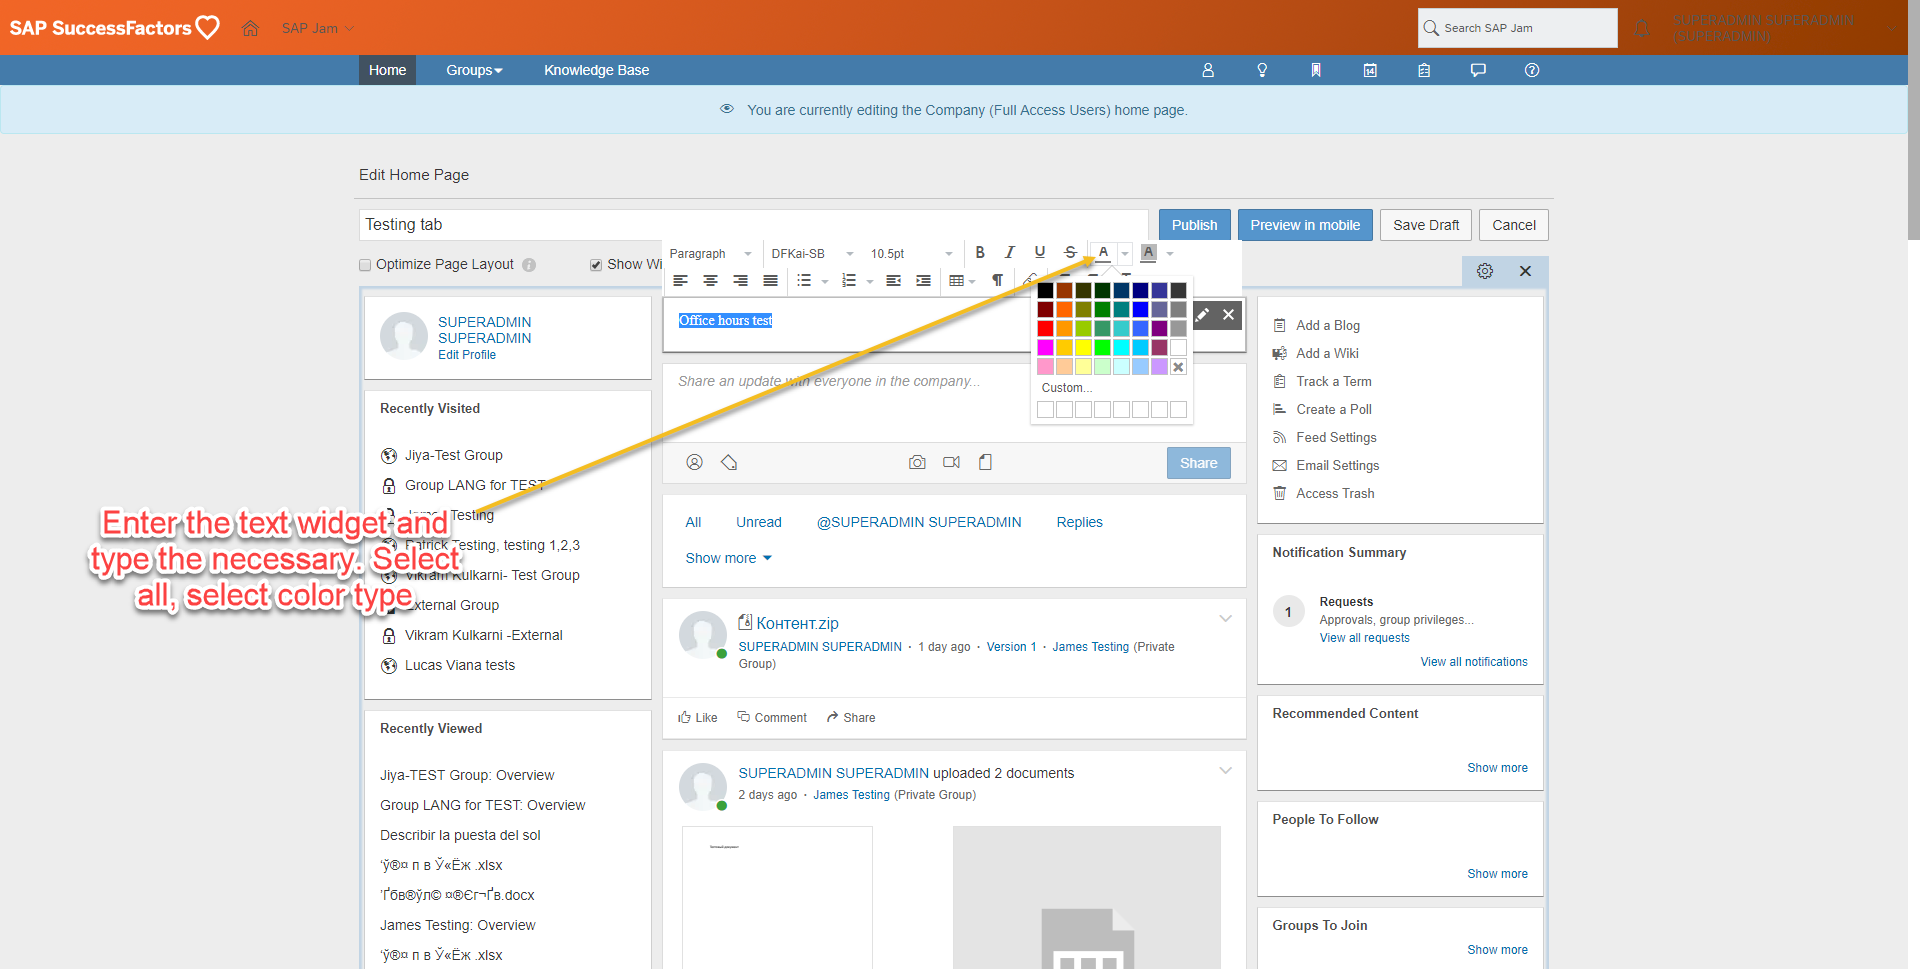Apply strikethrough formatting
The height and width of the screenshot is (969, 1920).
tap(1070, 253)
